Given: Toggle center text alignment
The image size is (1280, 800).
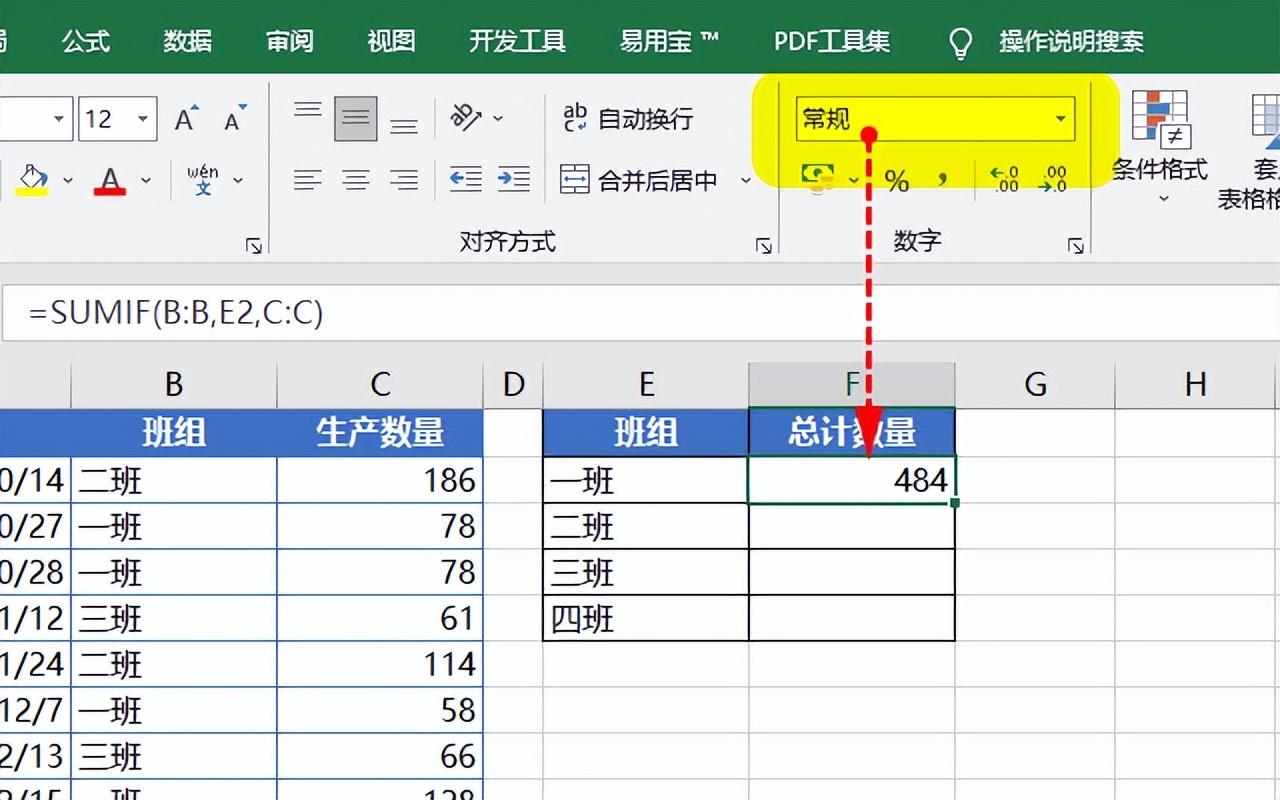Looking at the screenshot, I should click(355, 180).
